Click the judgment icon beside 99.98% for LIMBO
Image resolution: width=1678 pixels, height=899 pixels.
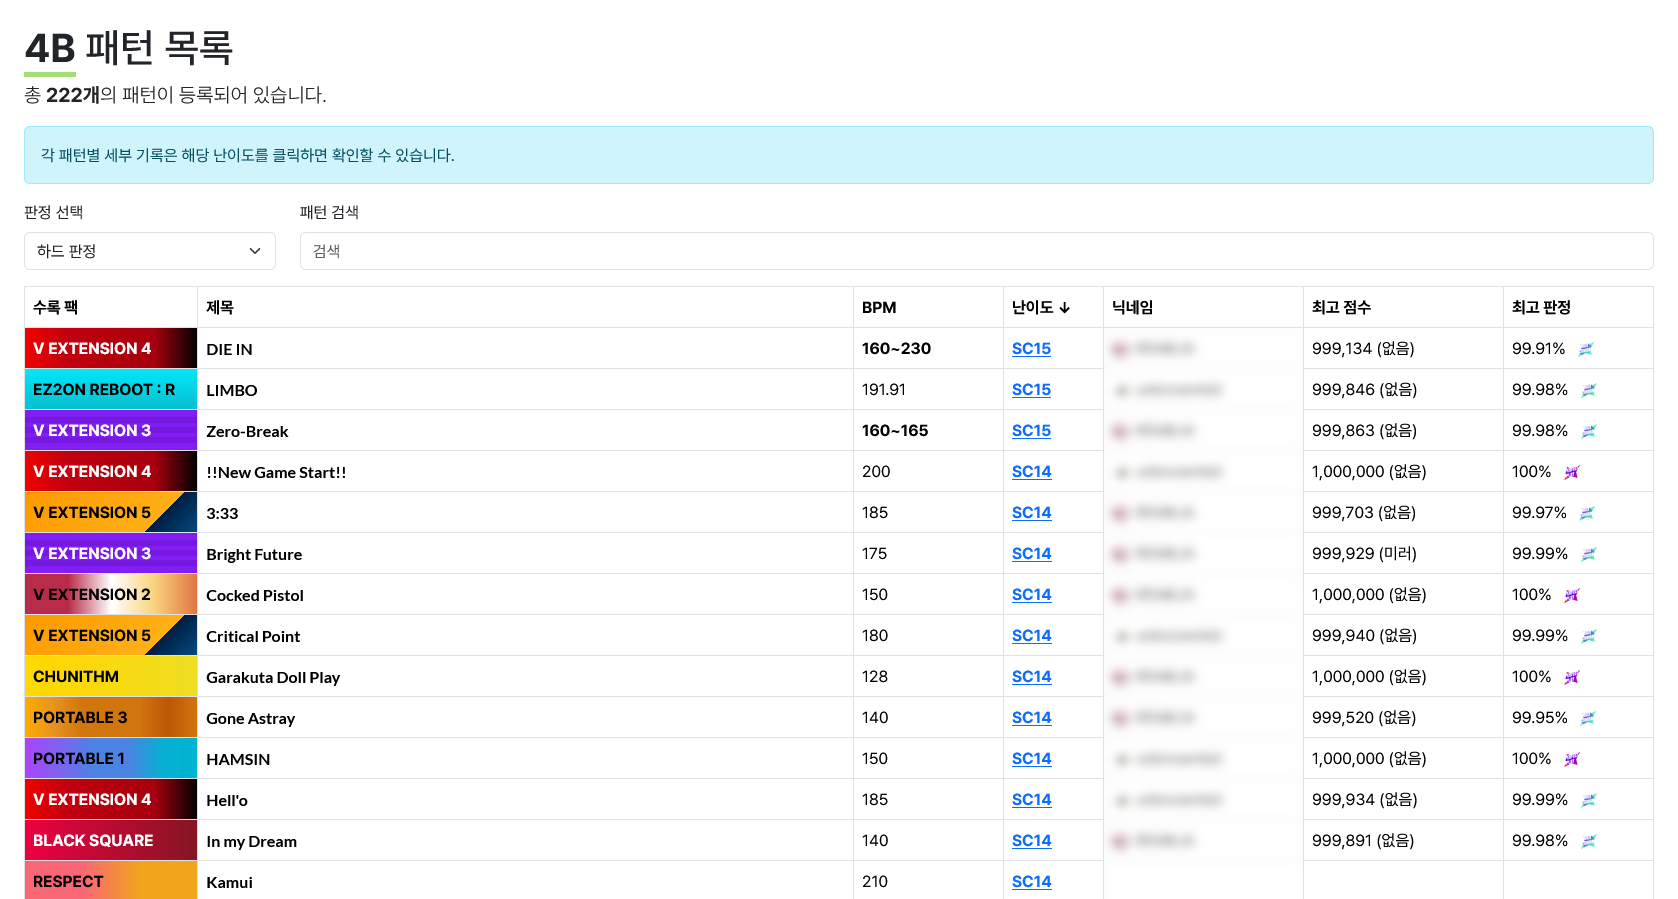point(1589,390)
